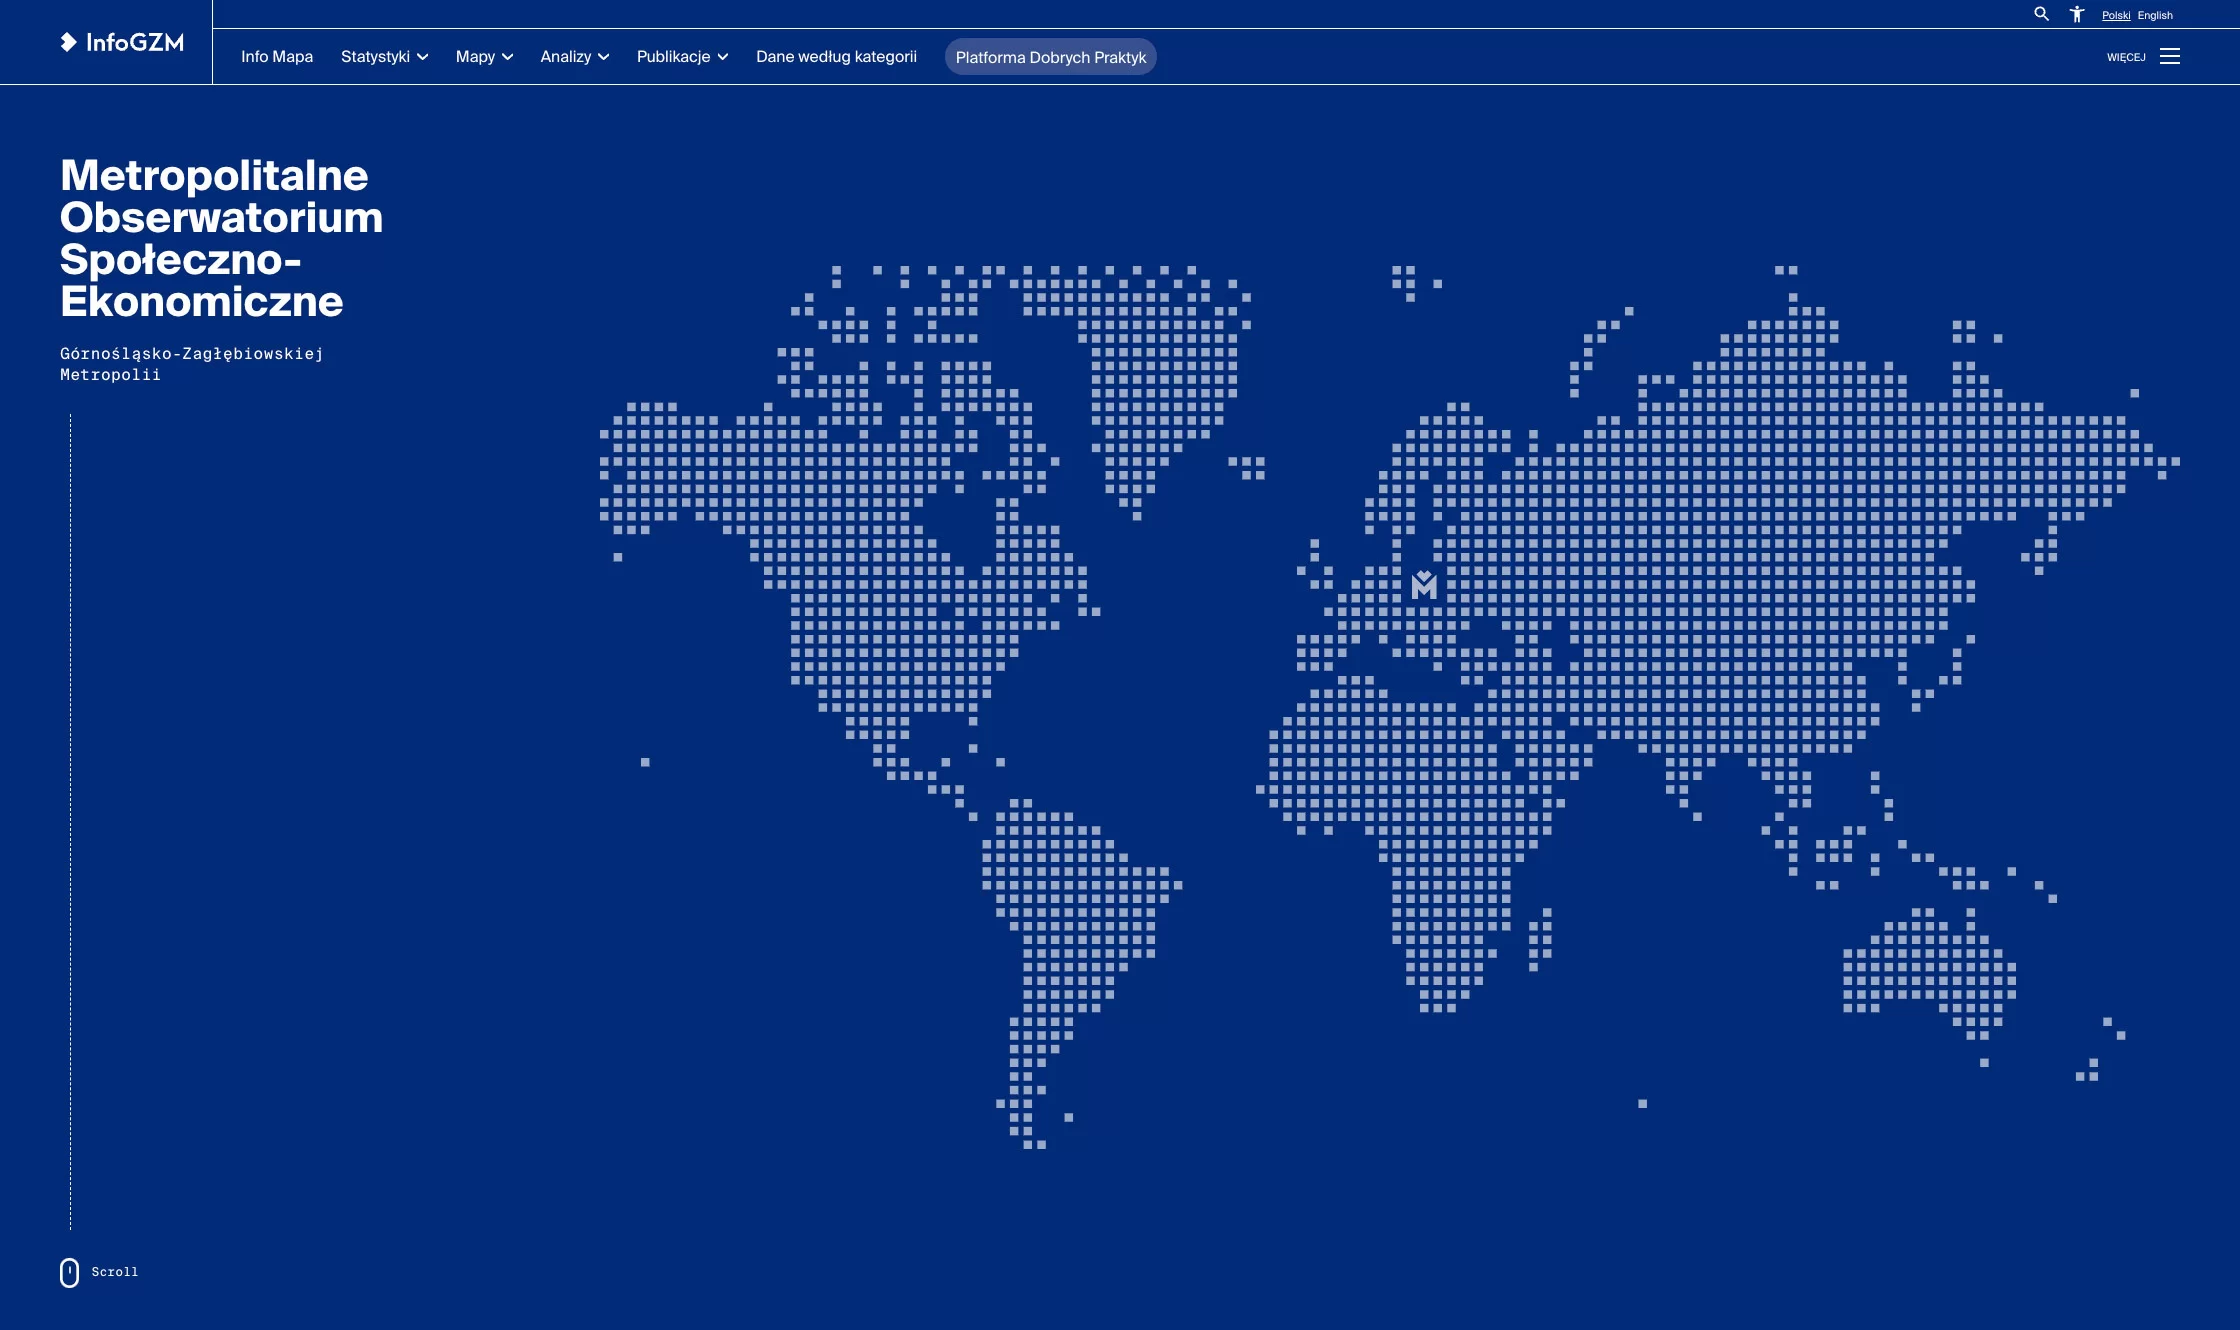Open the Info Mapa menu item
2240x1330 pixels.
pos(277,56)
